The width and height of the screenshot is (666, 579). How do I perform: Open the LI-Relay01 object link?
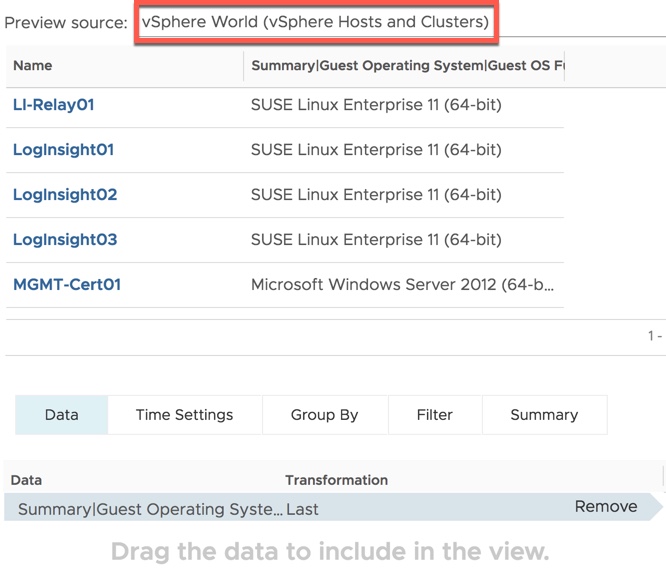[54, 105]
